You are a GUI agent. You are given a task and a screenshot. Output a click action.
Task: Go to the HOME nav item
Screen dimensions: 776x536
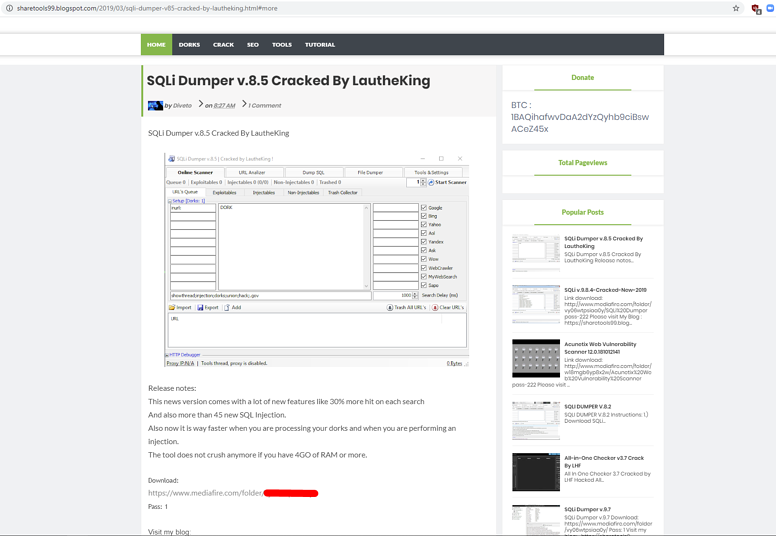tap(156, 45)
